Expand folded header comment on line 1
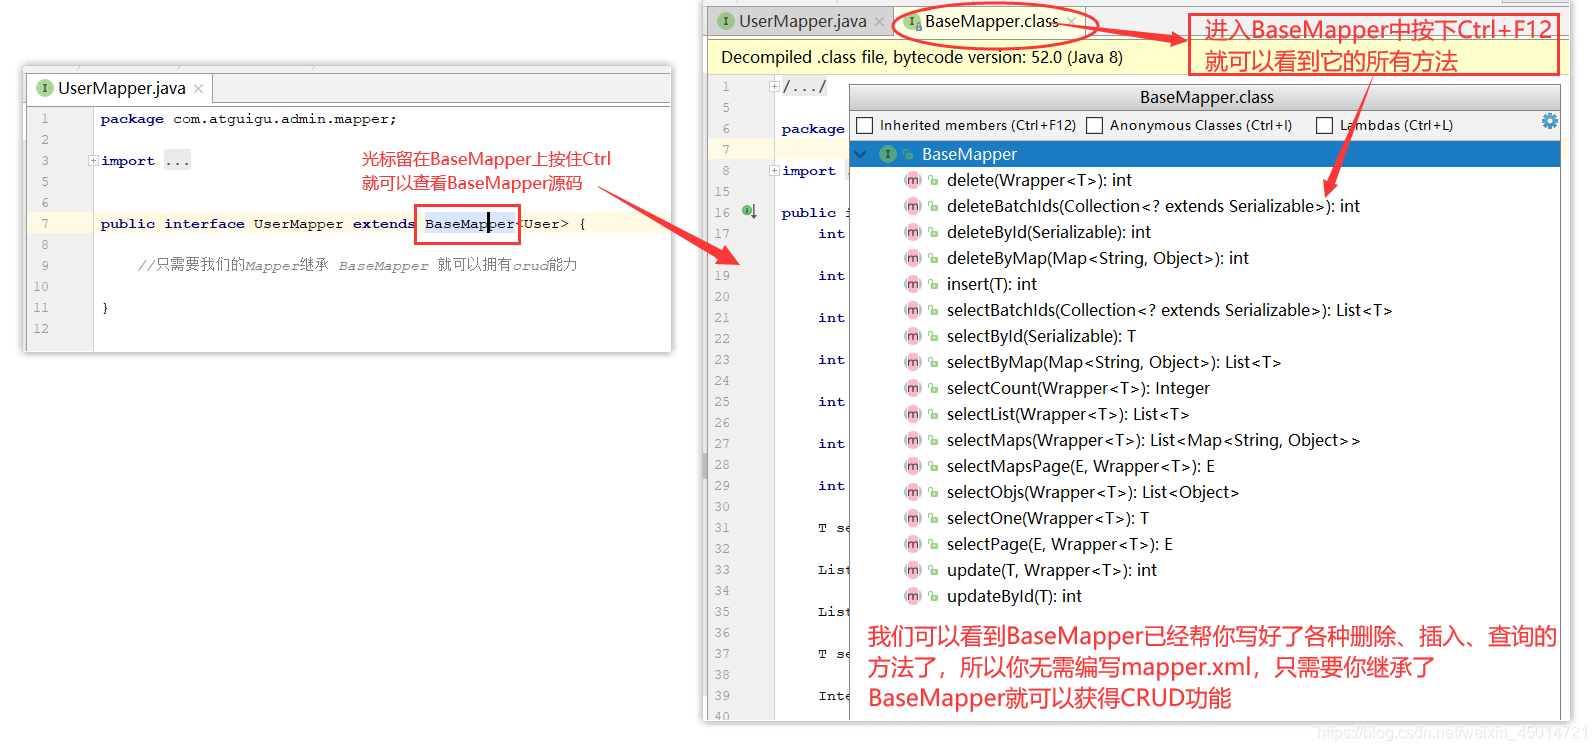Screen dimensions: 1596x751 tap(774, 86)
